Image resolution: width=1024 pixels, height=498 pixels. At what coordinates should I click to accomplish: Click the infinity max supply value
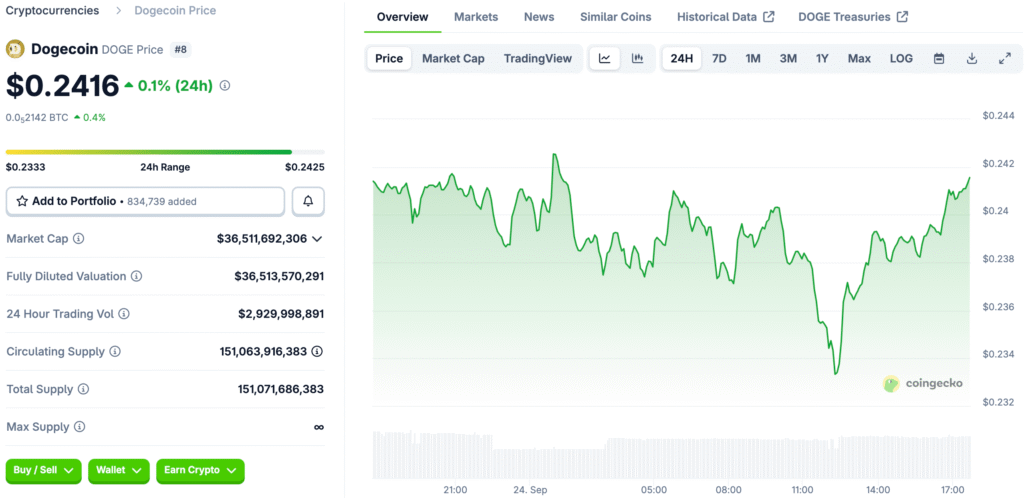coord(319,427)
